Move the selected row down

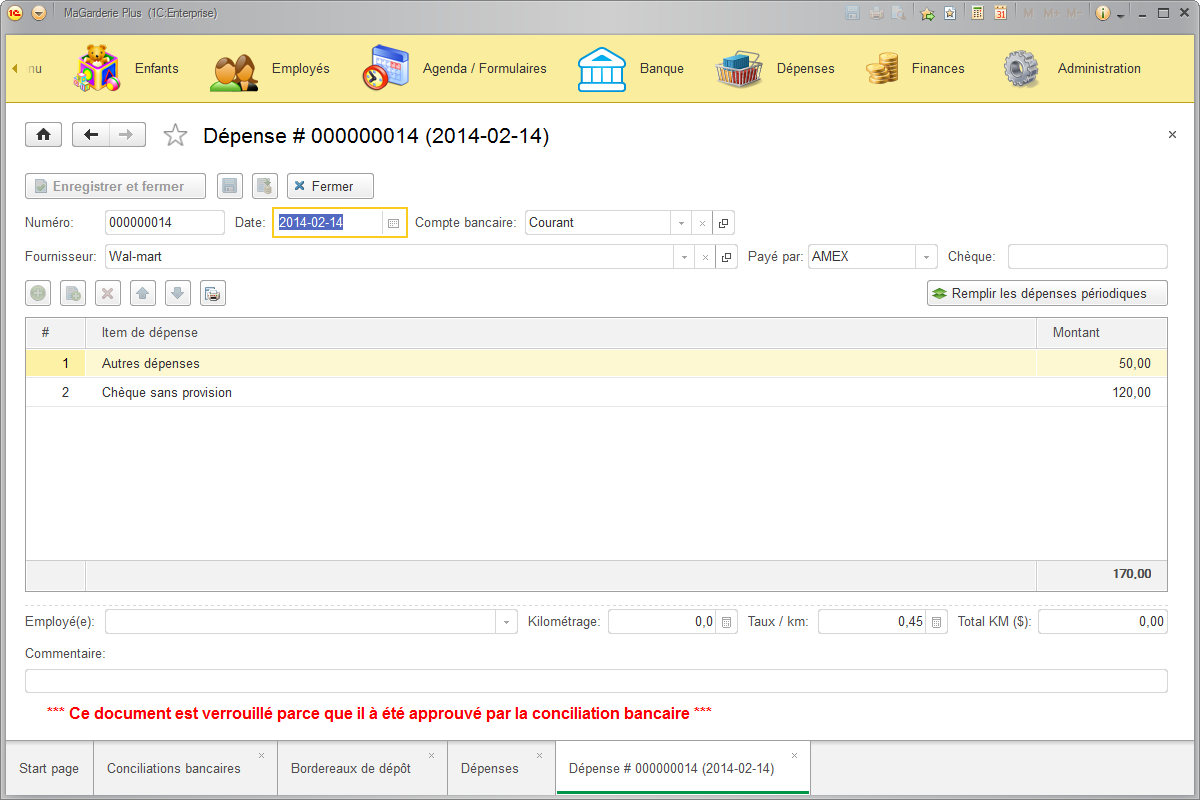click(177, 293)
